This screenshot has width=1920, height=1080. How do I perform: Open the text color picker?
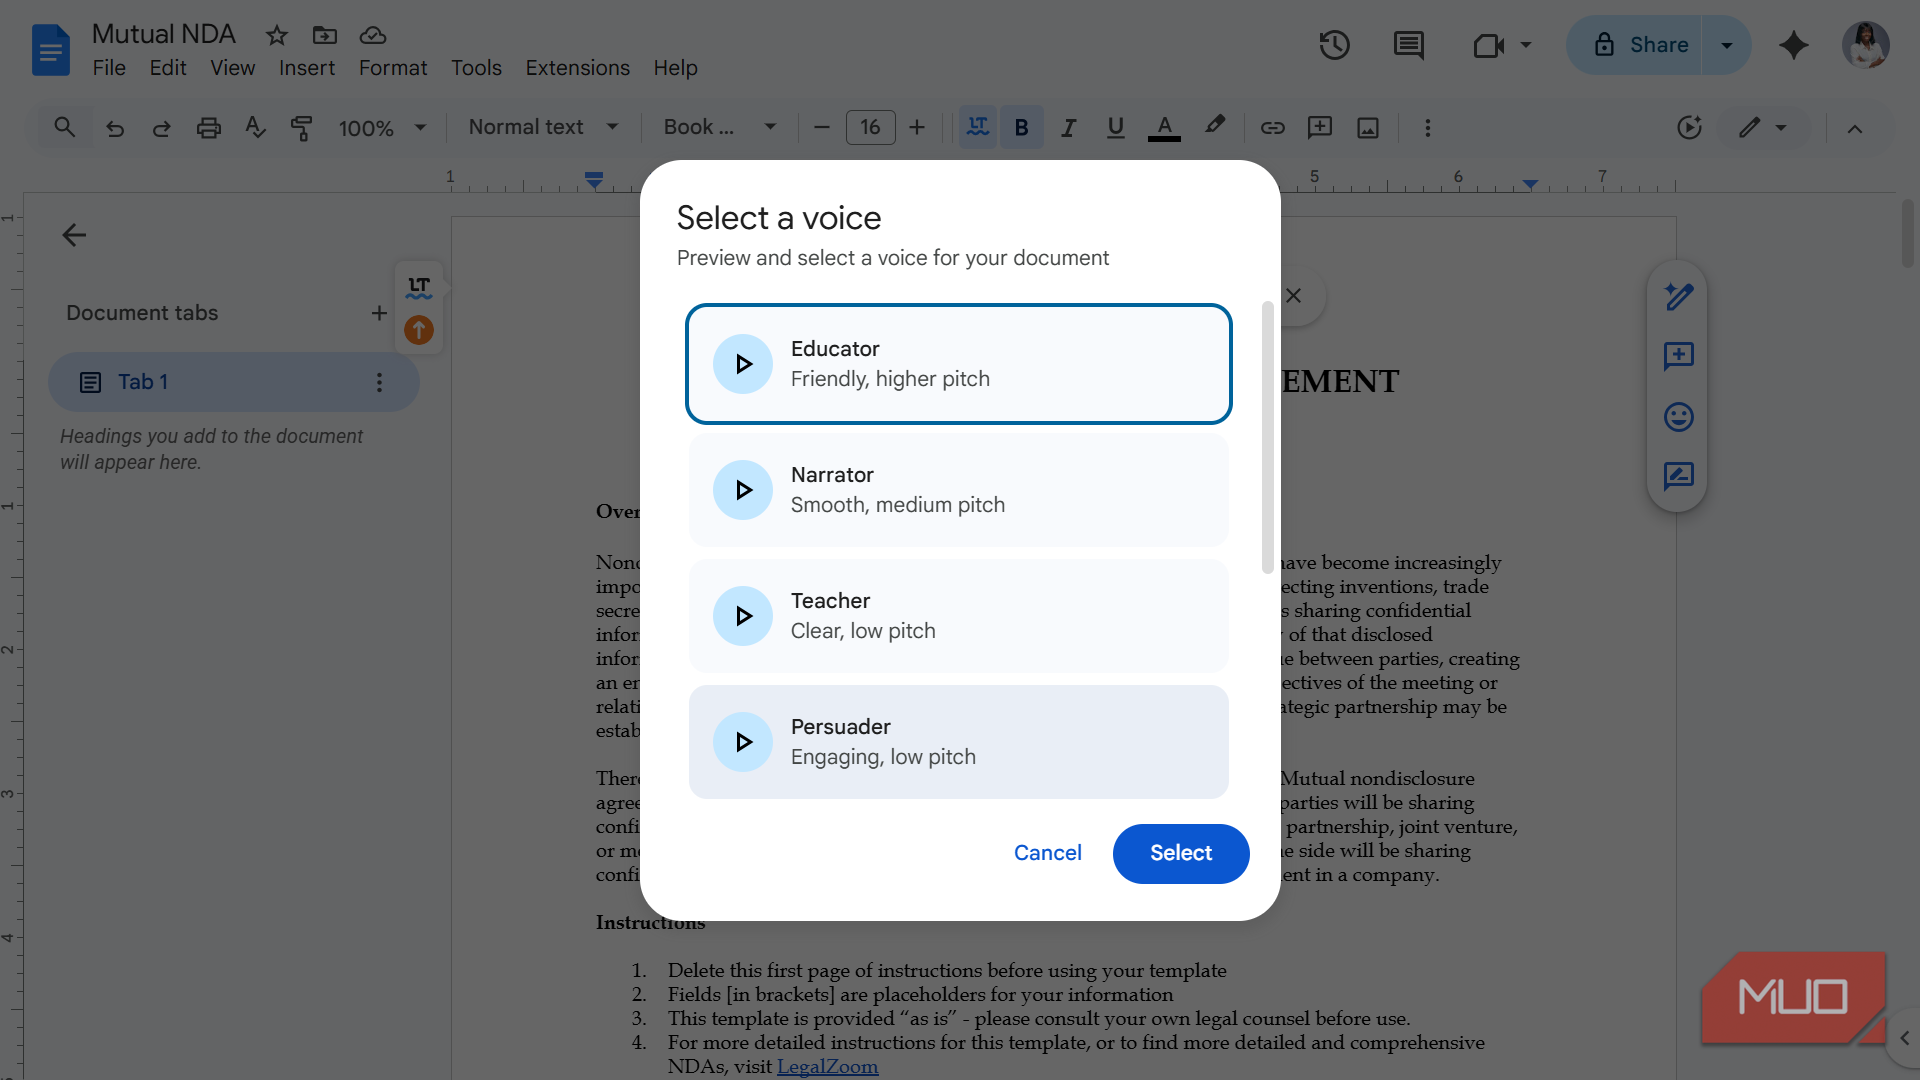pyautogui.click(x=1164, y=128)
